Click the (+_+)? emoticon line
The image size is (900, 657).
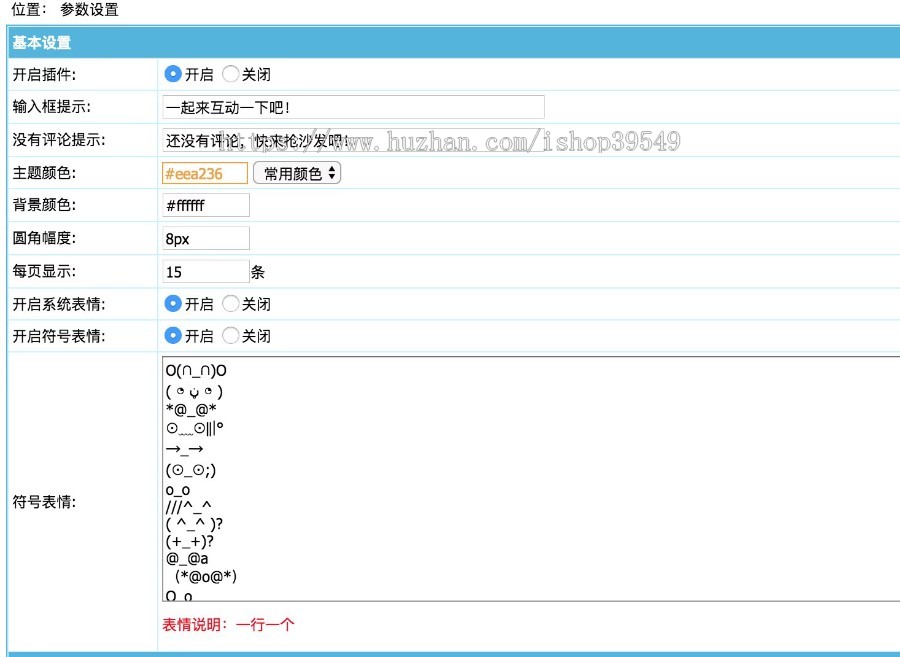tap(189, 541)
